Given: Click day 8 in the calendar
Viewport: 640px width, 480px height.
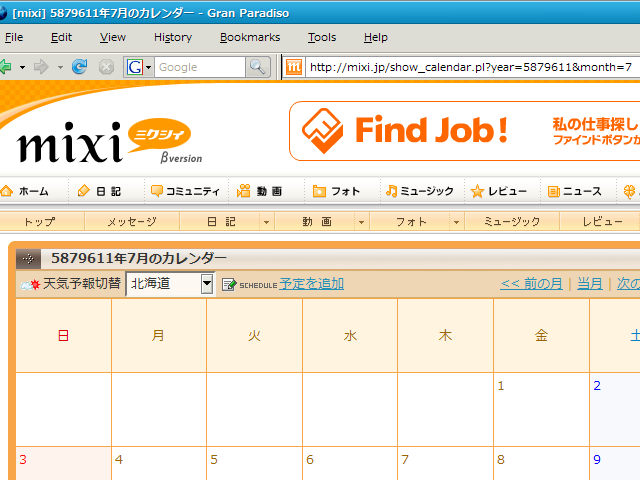Looking at the screenshot, I should click(x=501, y=460).
